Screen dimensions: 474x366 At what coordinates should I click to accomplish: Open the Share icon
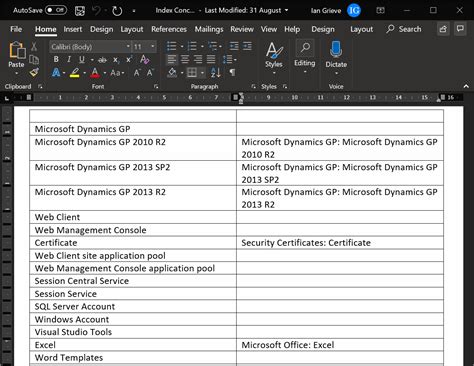coord(443,29)
